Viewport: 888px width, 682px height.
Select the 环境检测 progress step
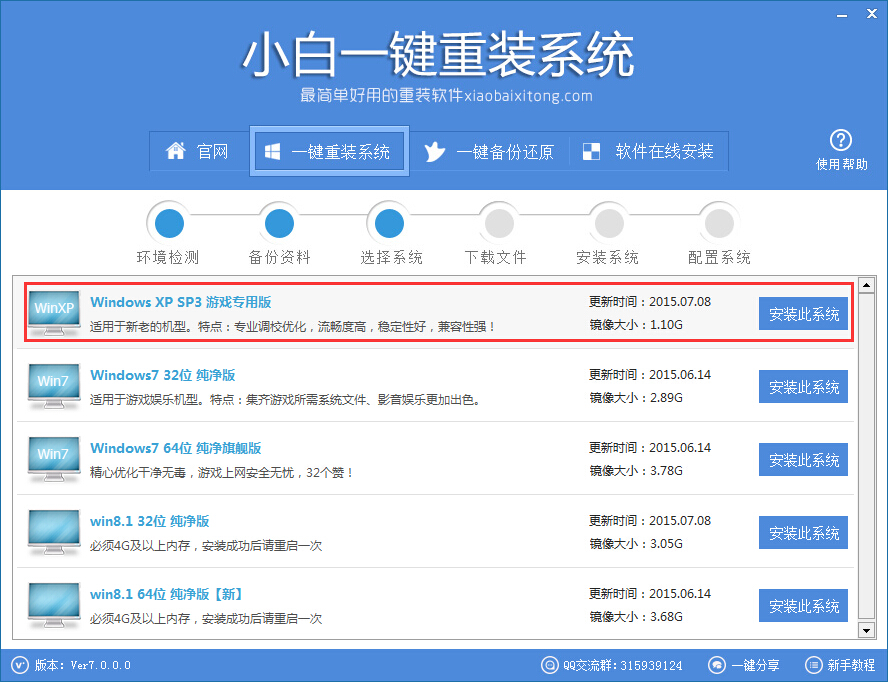click(x=168, y=222)
